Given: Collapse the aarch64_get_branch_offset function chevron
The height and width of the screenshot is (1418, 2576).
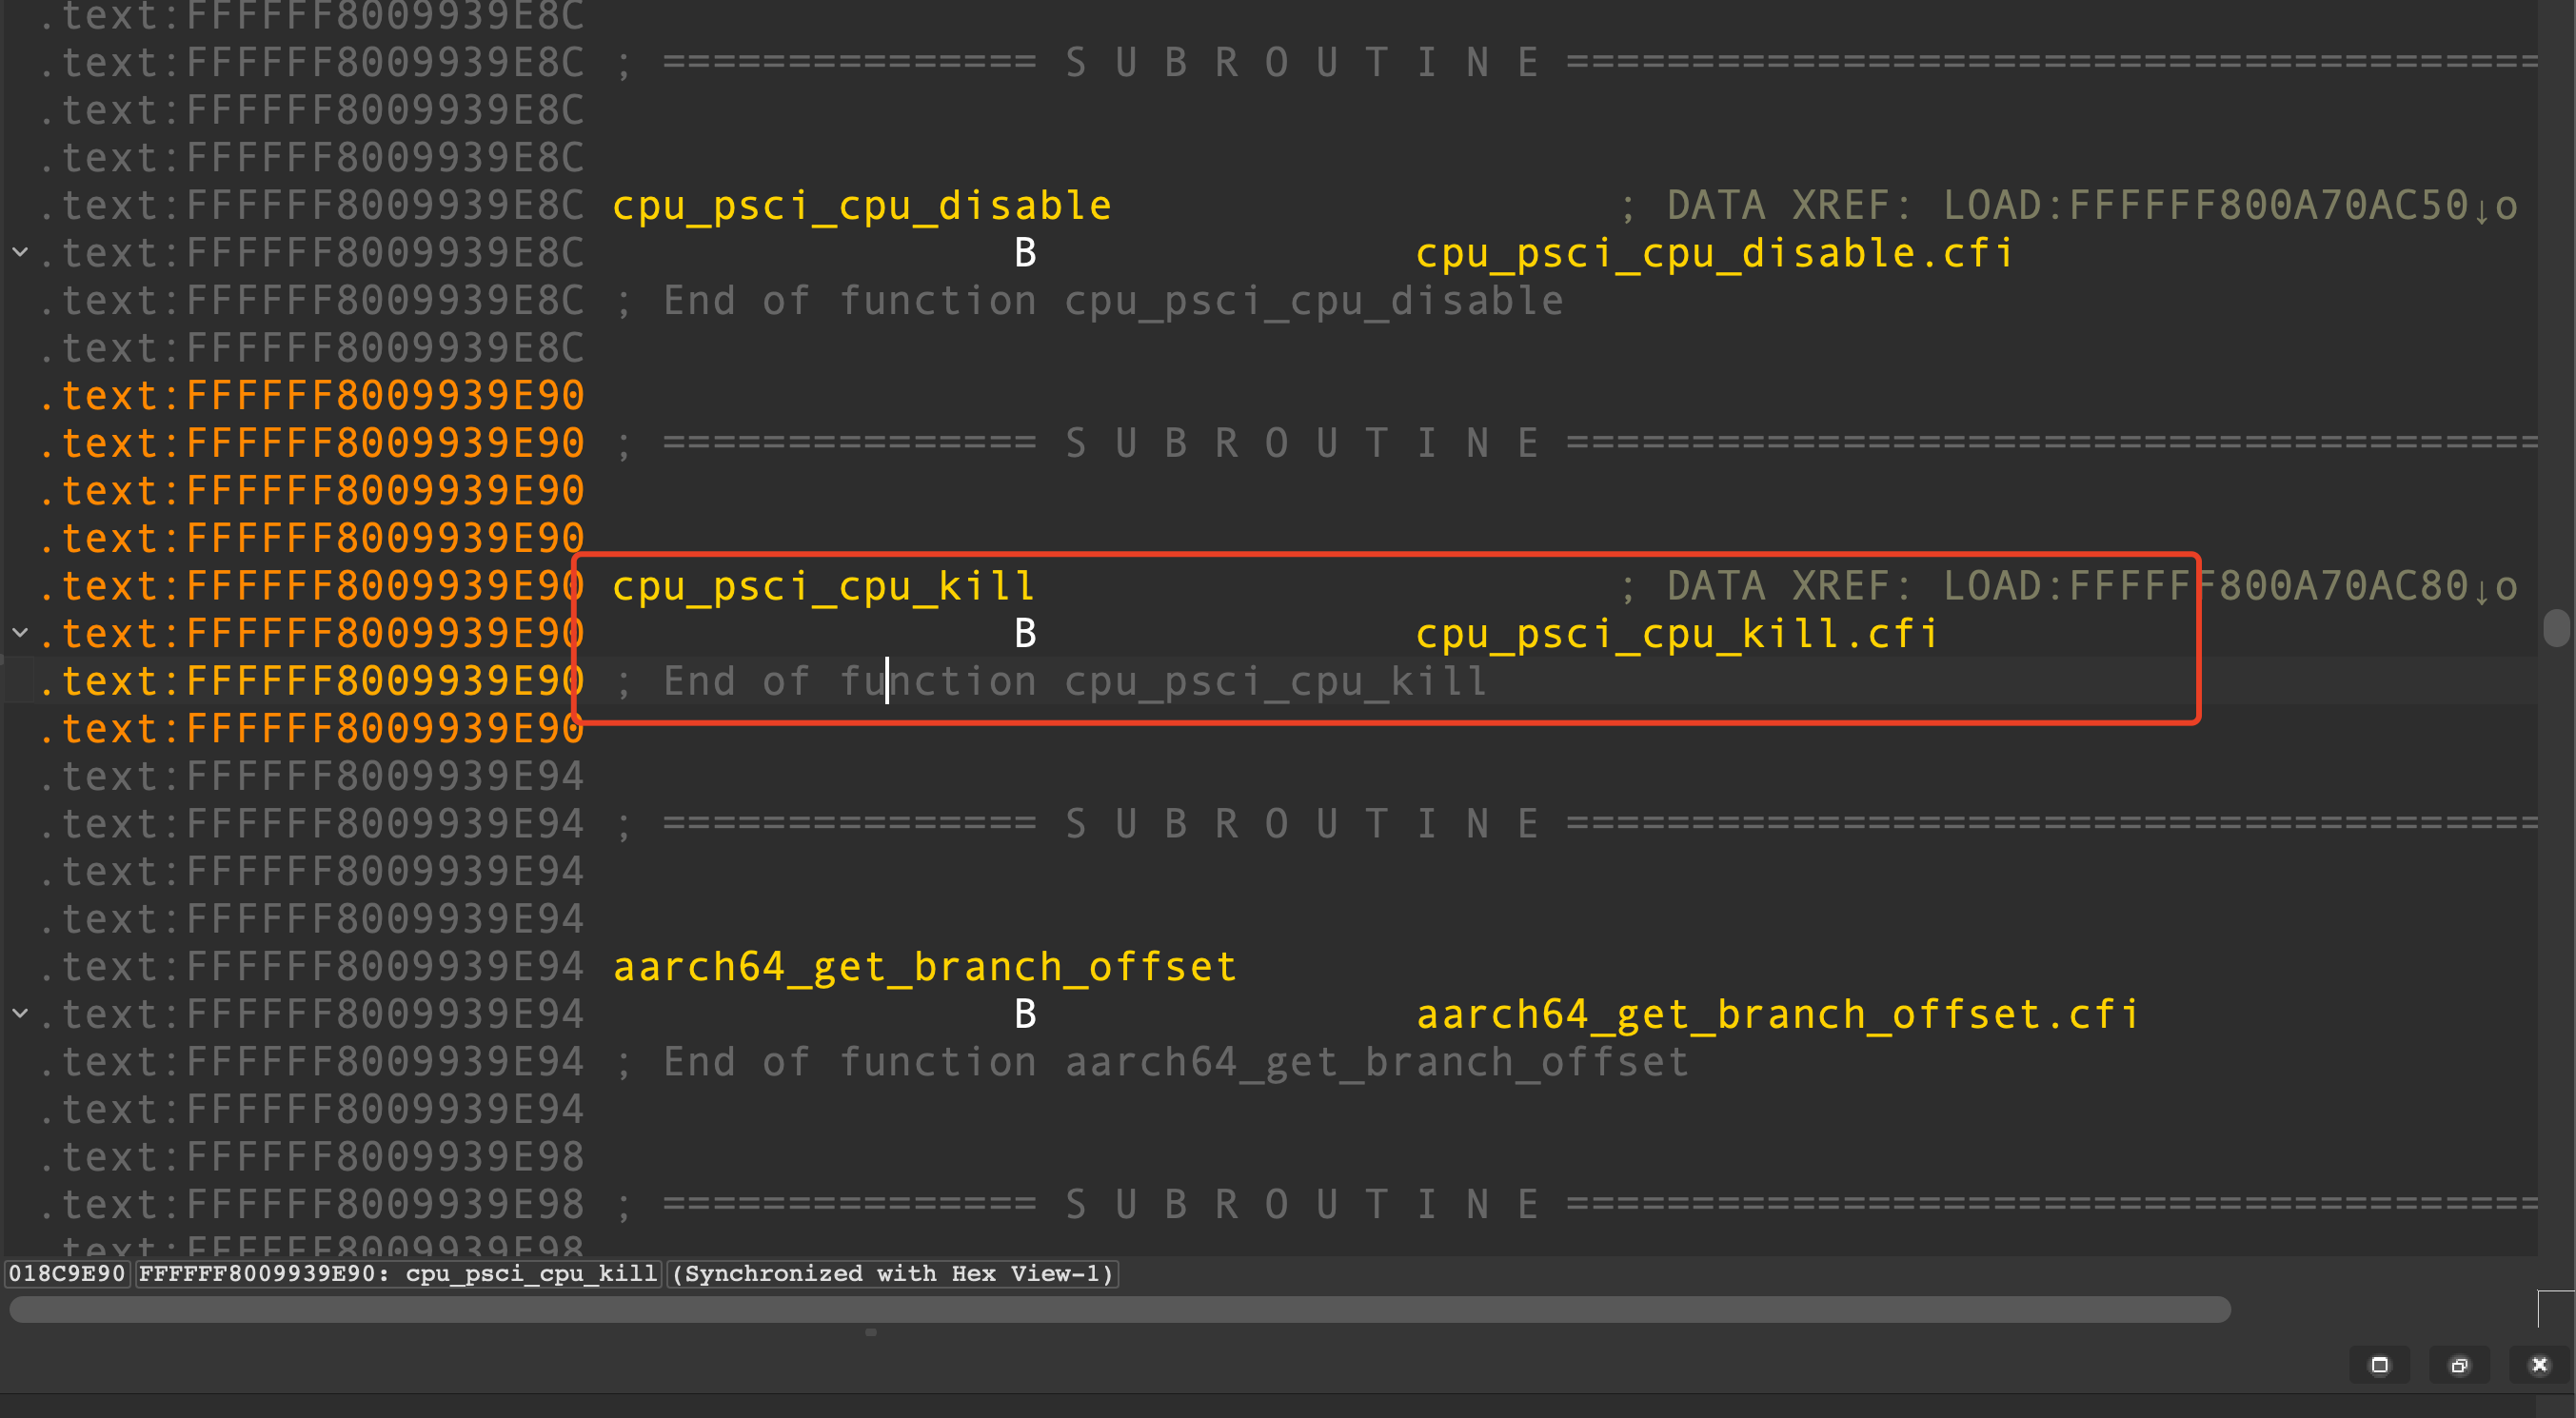Looking at the screenshot, I should pyautogui.click(x=20, y=1014).
